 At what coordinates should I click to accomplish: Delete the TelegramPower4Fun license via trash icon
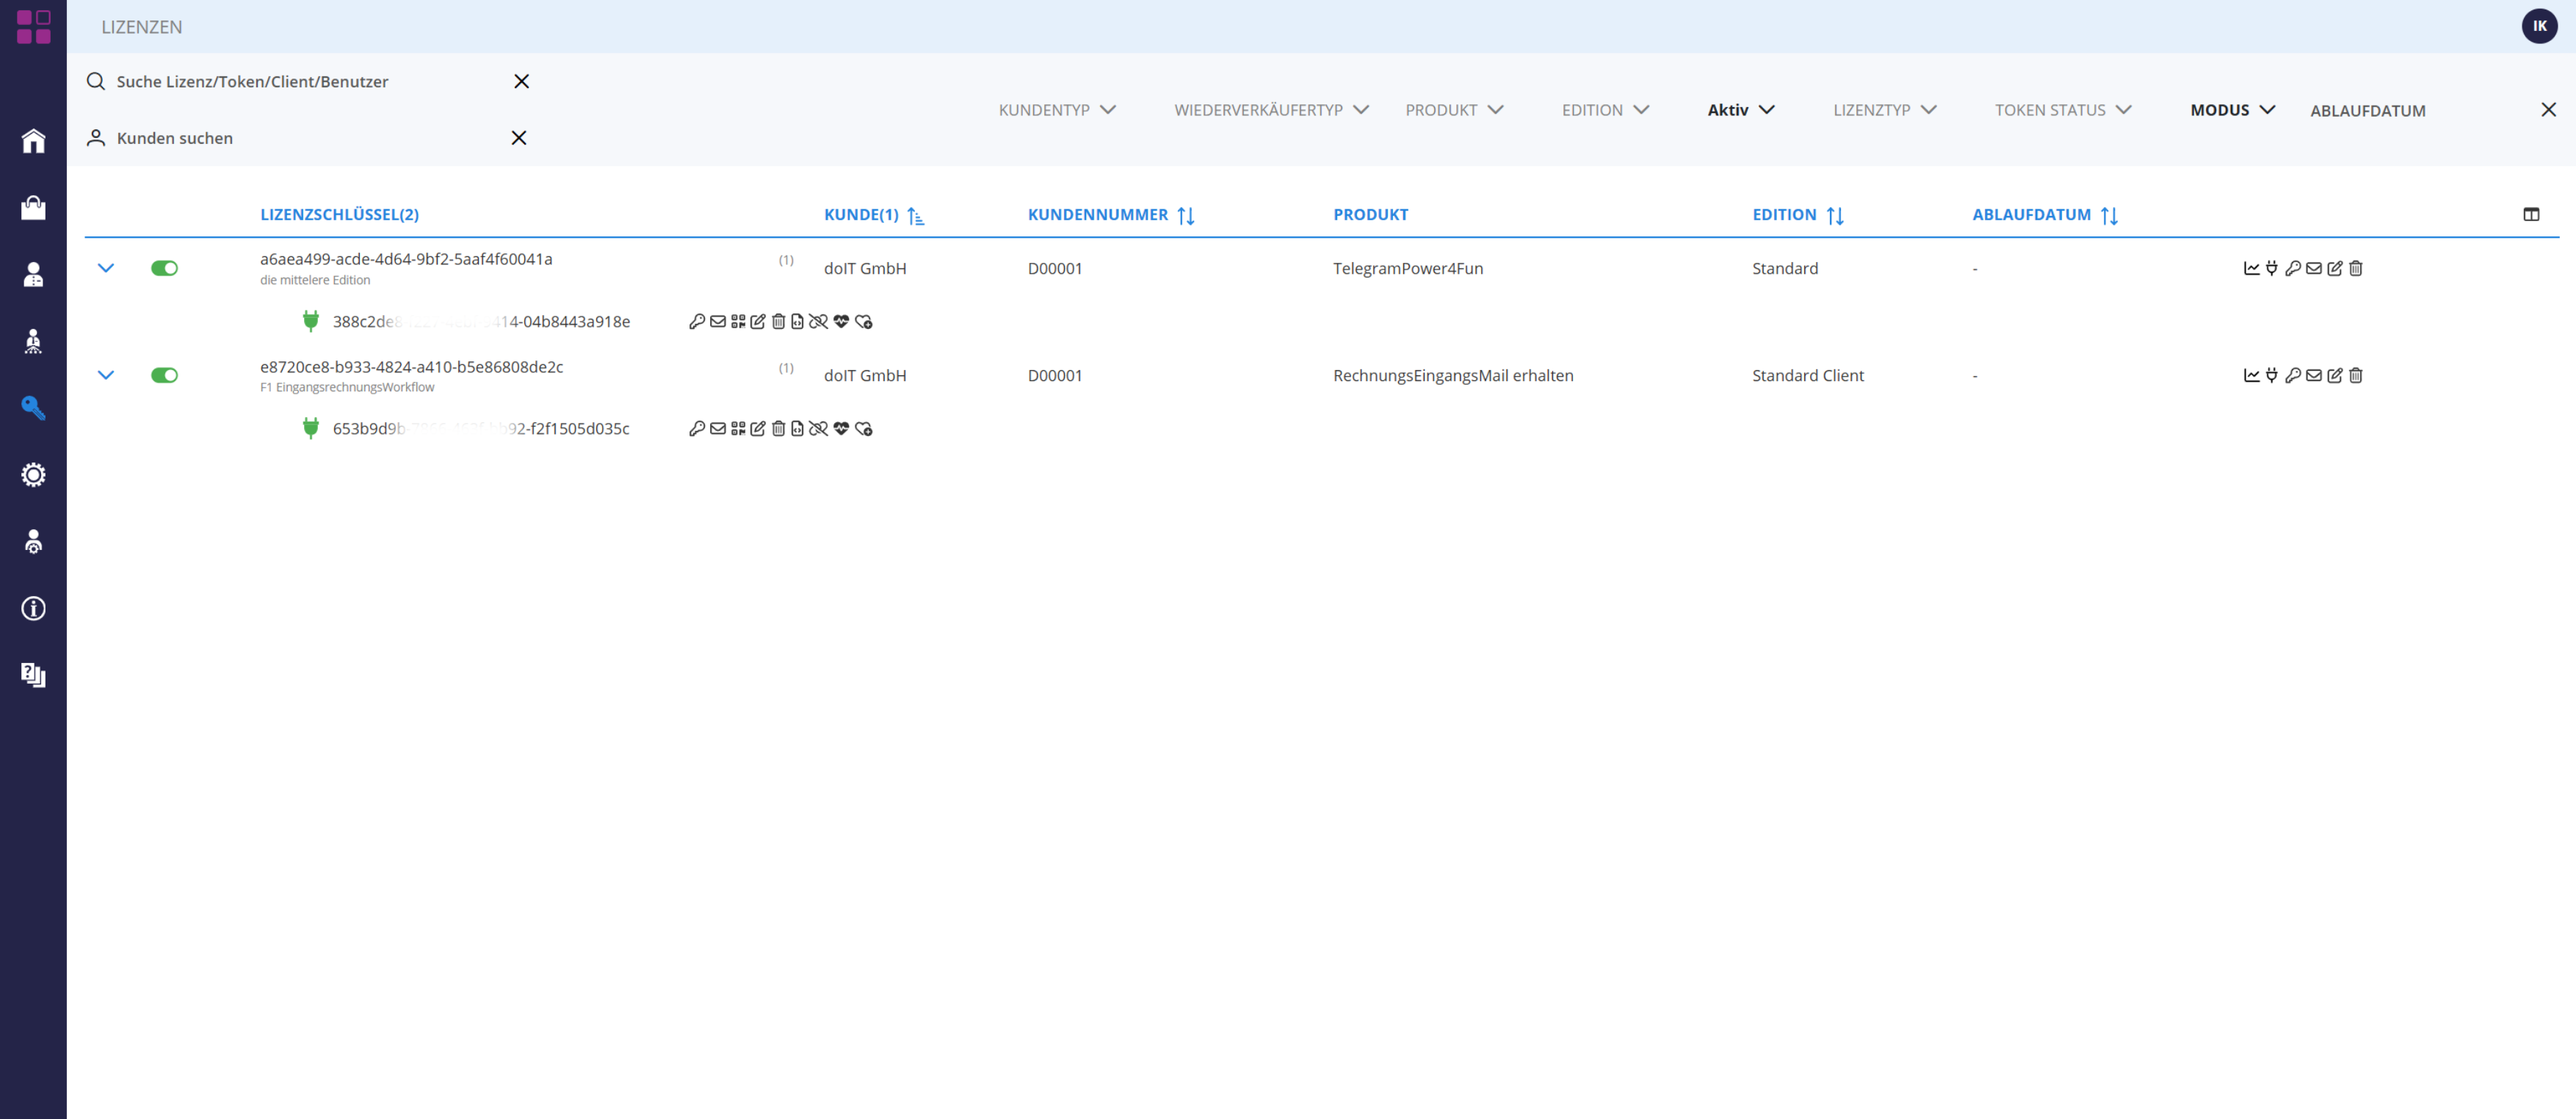pyautogui.click(x=2356, y=268)
